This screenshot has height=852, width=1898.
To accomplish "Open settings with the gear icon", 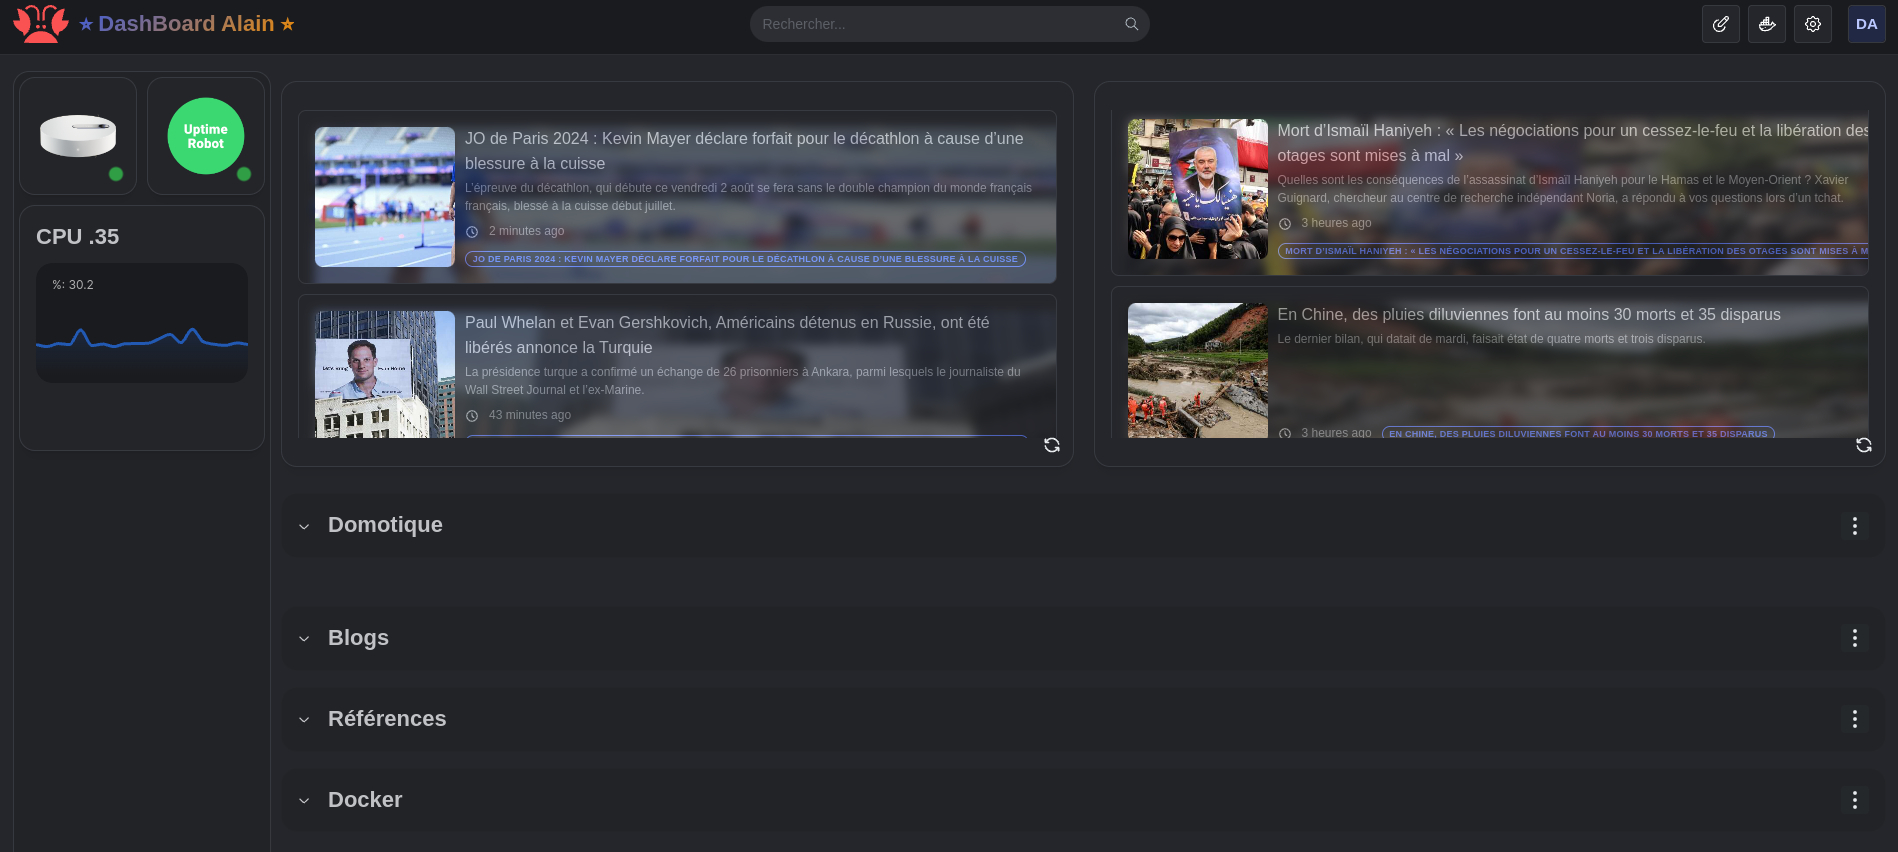I will tap(1812, 24).
